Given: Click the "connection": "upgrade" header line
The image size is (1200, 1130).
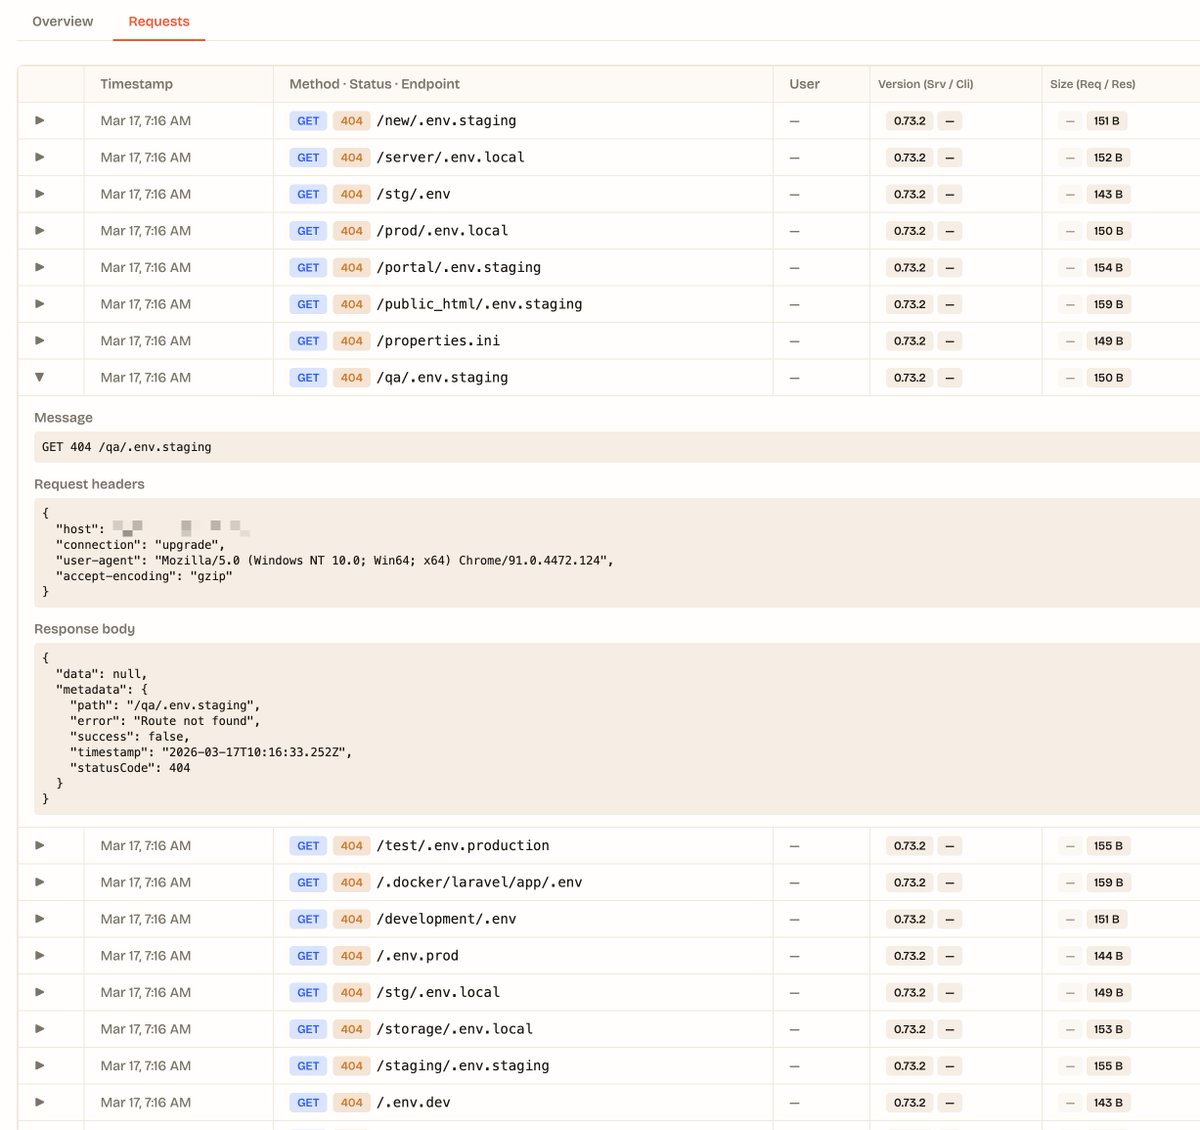Looking at the screenshot, I should click(140, 545).
